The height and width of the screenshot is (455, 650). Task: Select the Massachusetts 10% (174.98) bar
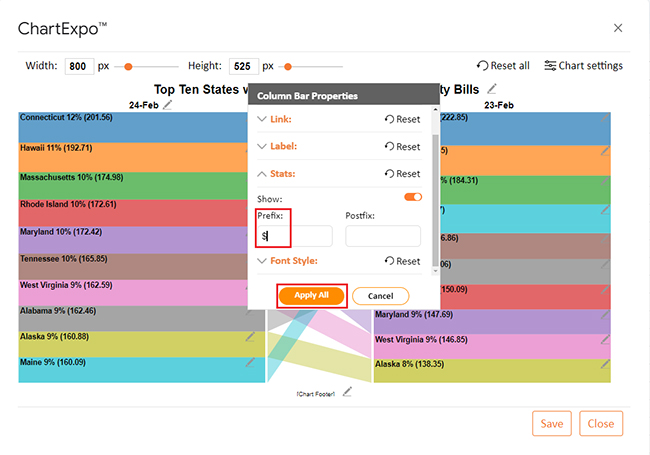[133, 186]
